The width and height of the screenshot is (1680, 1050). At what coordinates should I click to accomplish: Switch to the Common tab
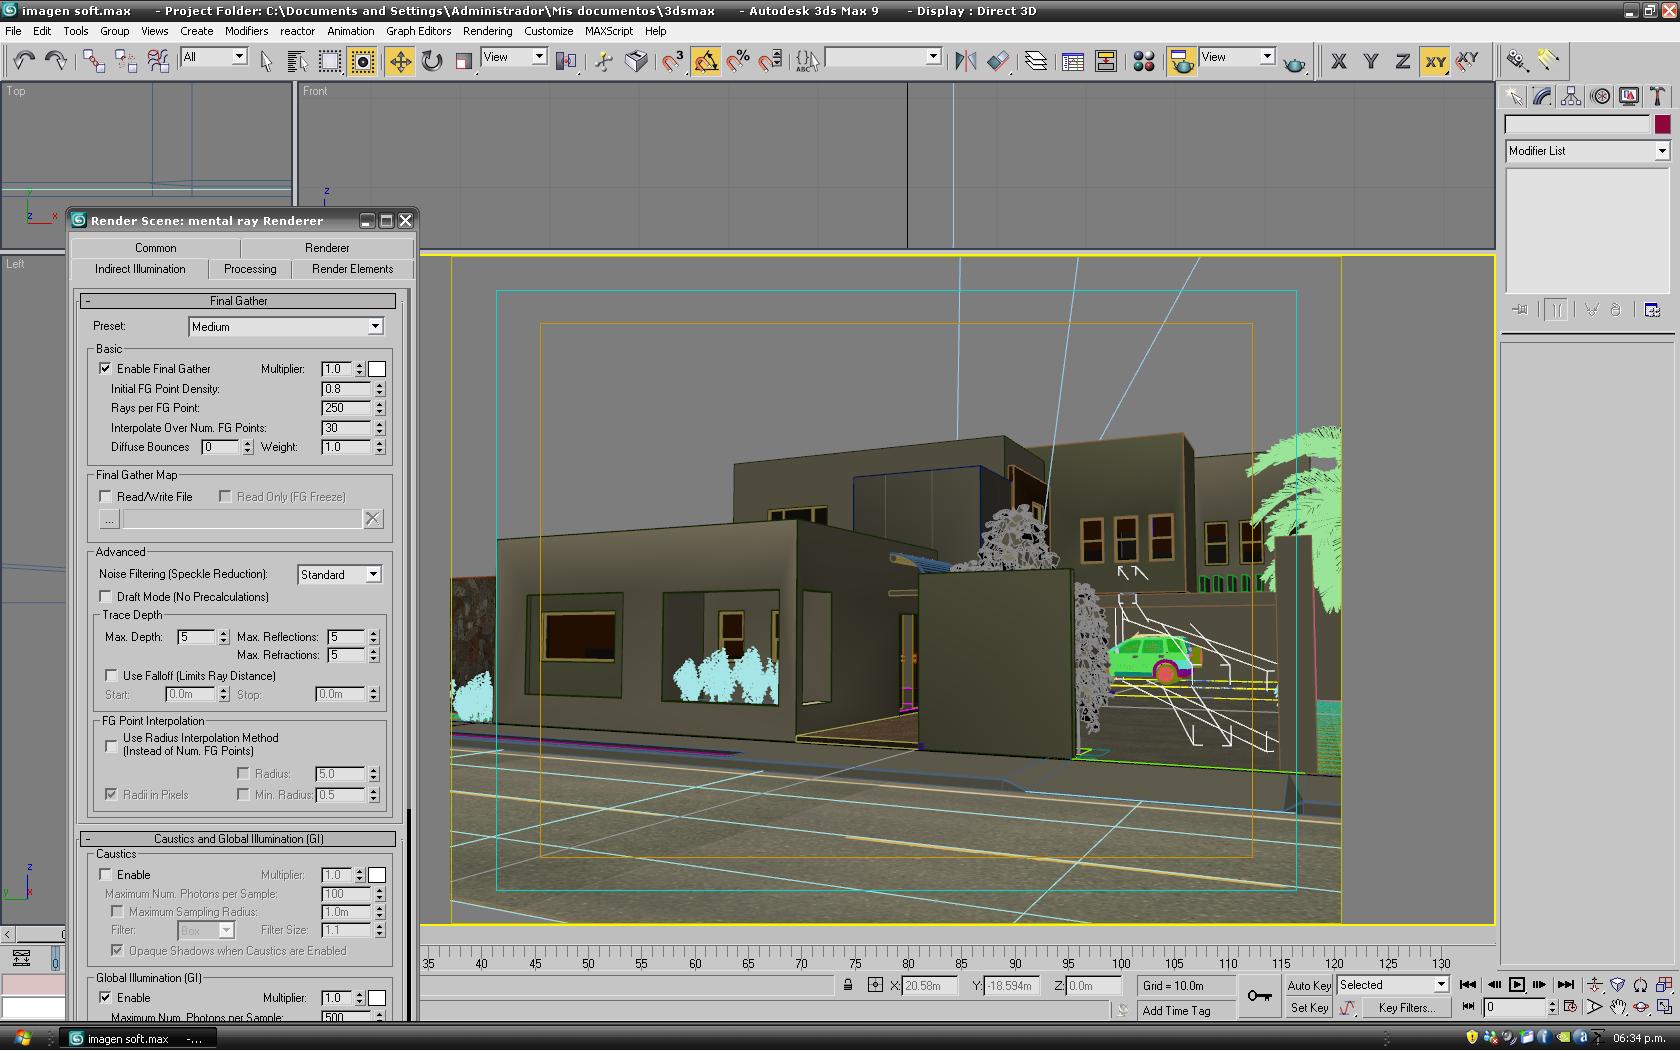[156, 248]
